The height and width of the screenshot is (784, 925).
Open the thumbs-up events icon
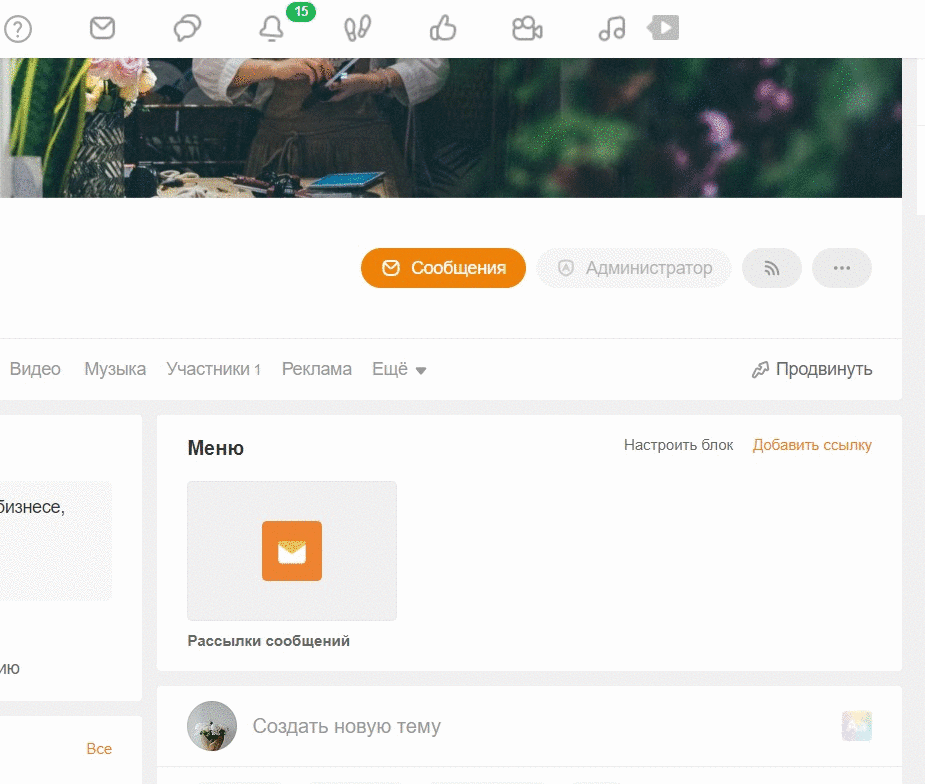(442, 28)
